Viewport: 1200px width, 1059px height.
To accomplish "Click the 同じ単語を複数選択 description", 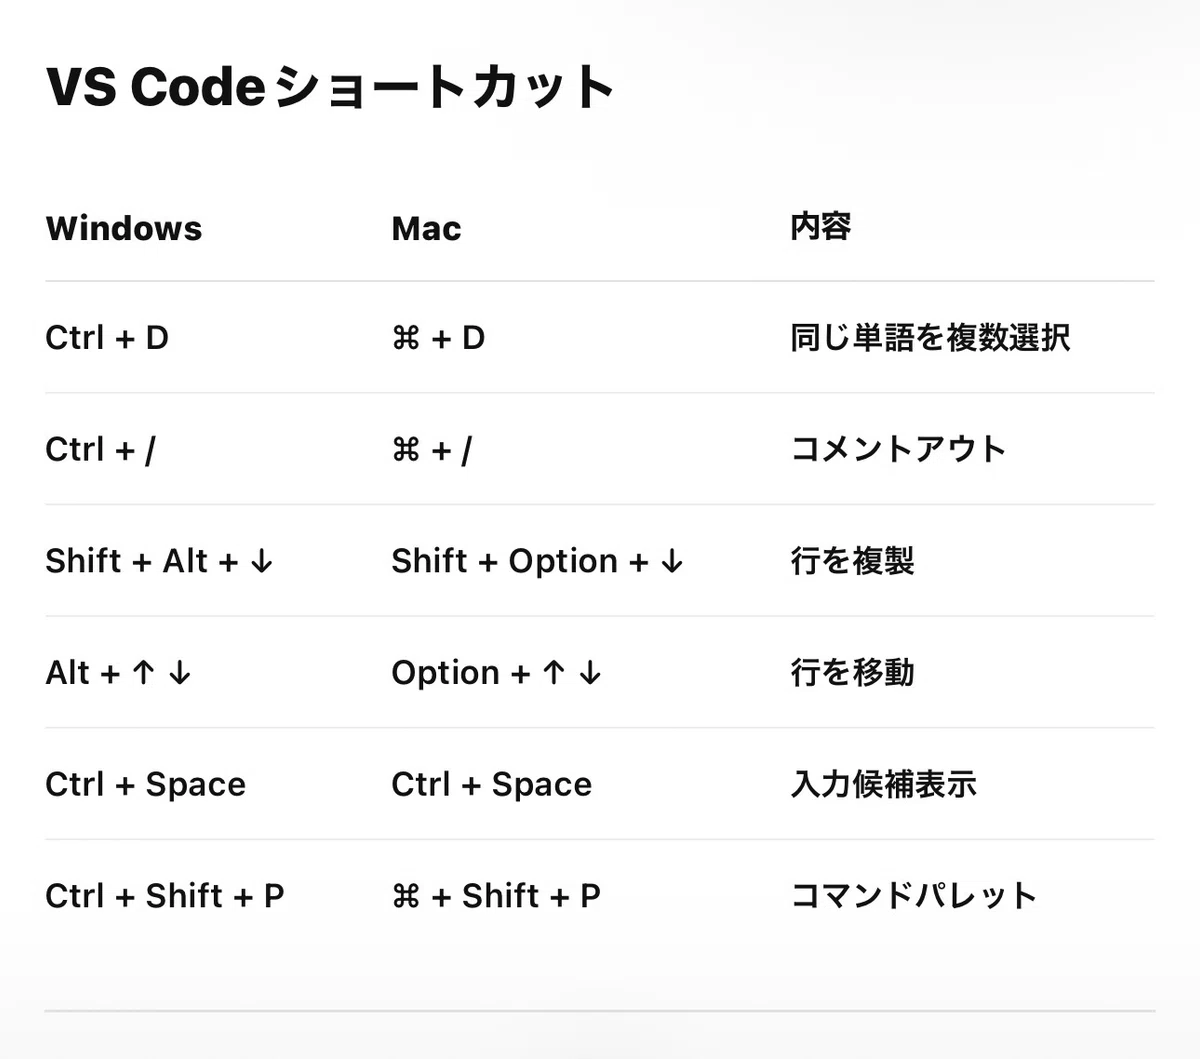I will 930,338.
